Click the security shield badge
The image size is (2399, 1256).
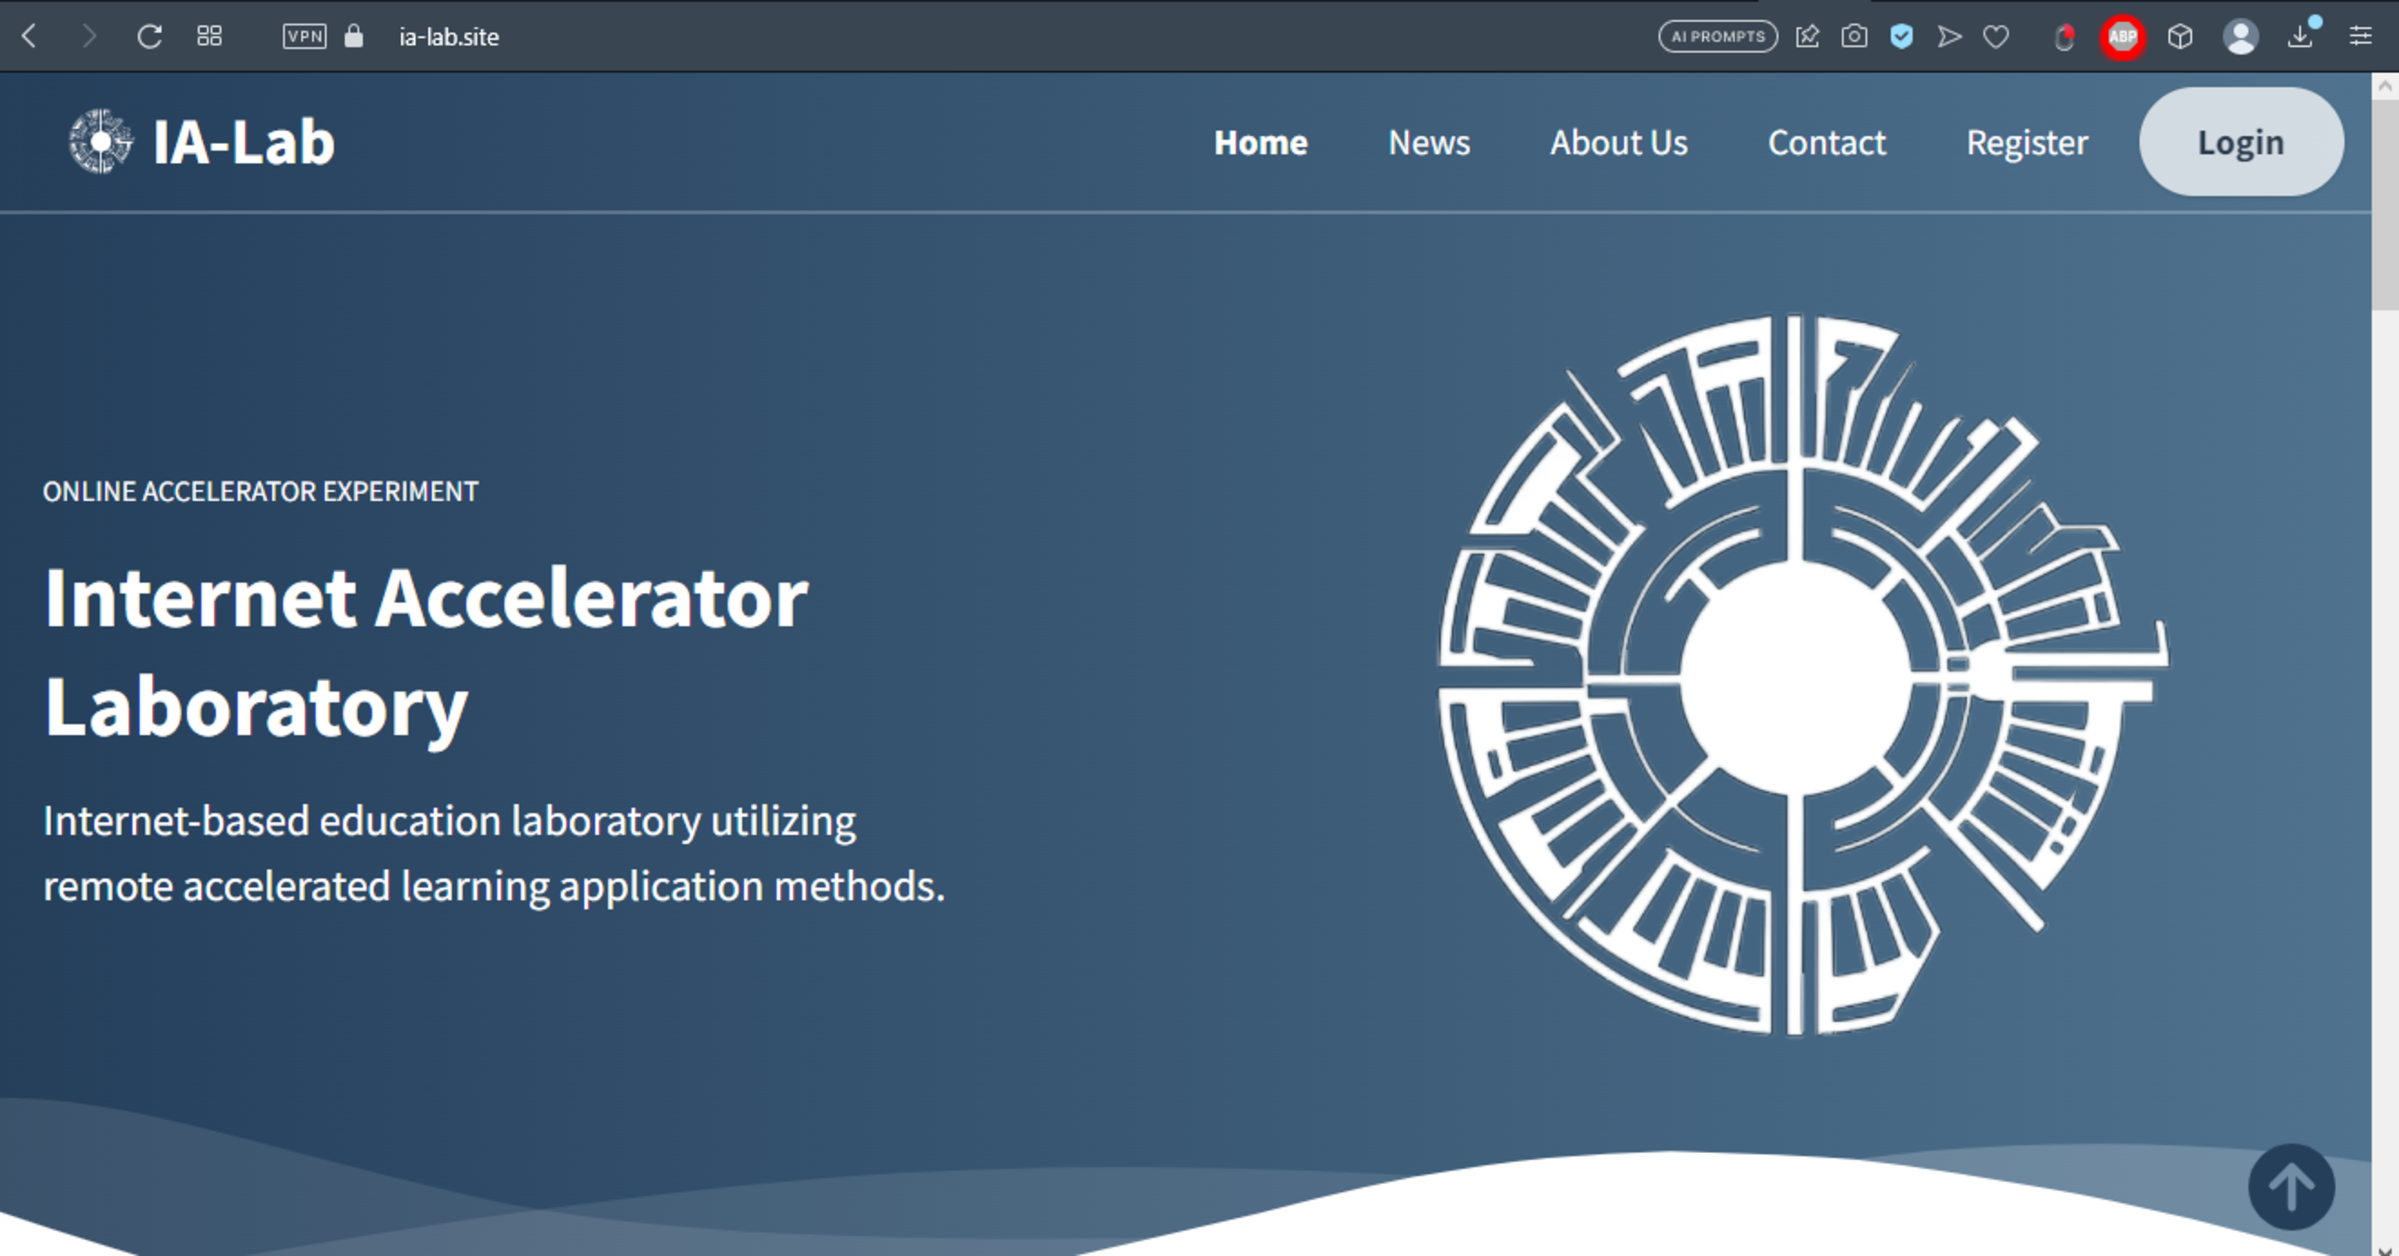(1901, 36)
